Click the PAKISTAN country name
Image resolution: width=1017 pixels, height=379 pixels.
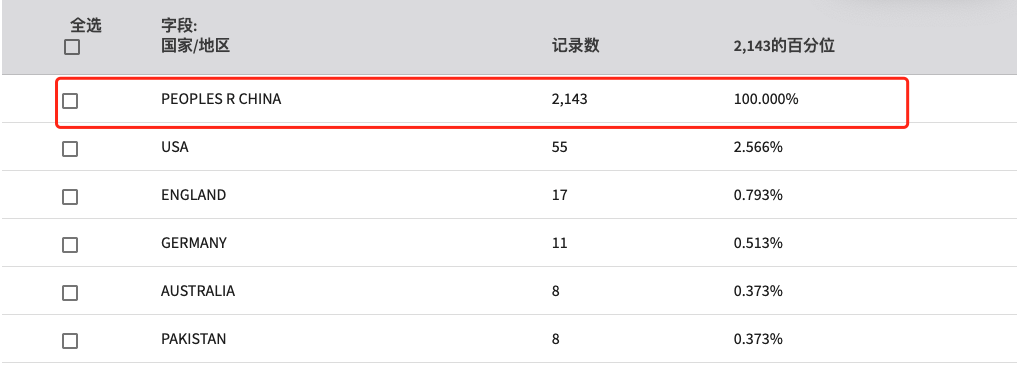click(193, 339)
